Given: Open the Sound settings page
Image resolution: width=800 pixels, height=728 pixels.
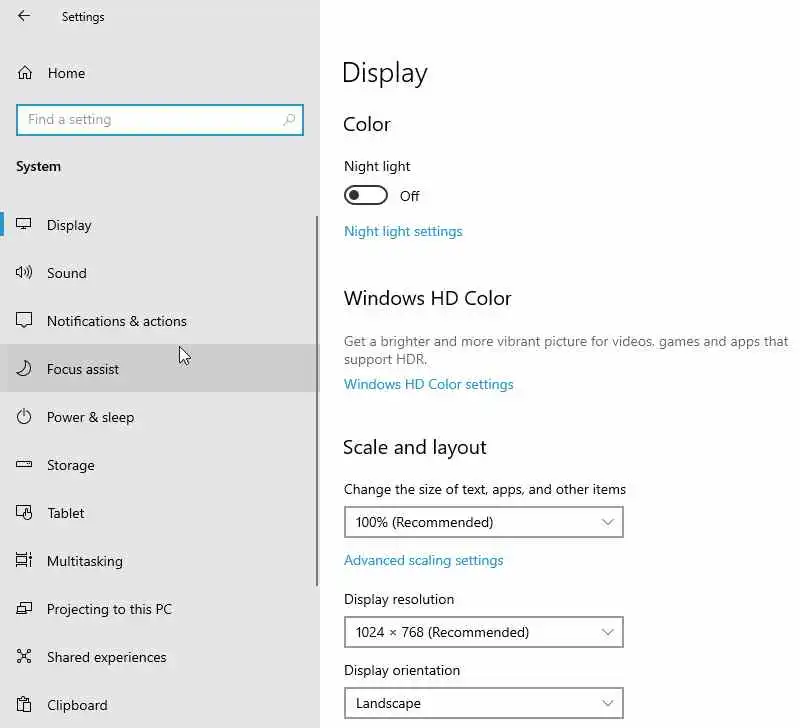Looking at the screenshot, I should point(158,272).
